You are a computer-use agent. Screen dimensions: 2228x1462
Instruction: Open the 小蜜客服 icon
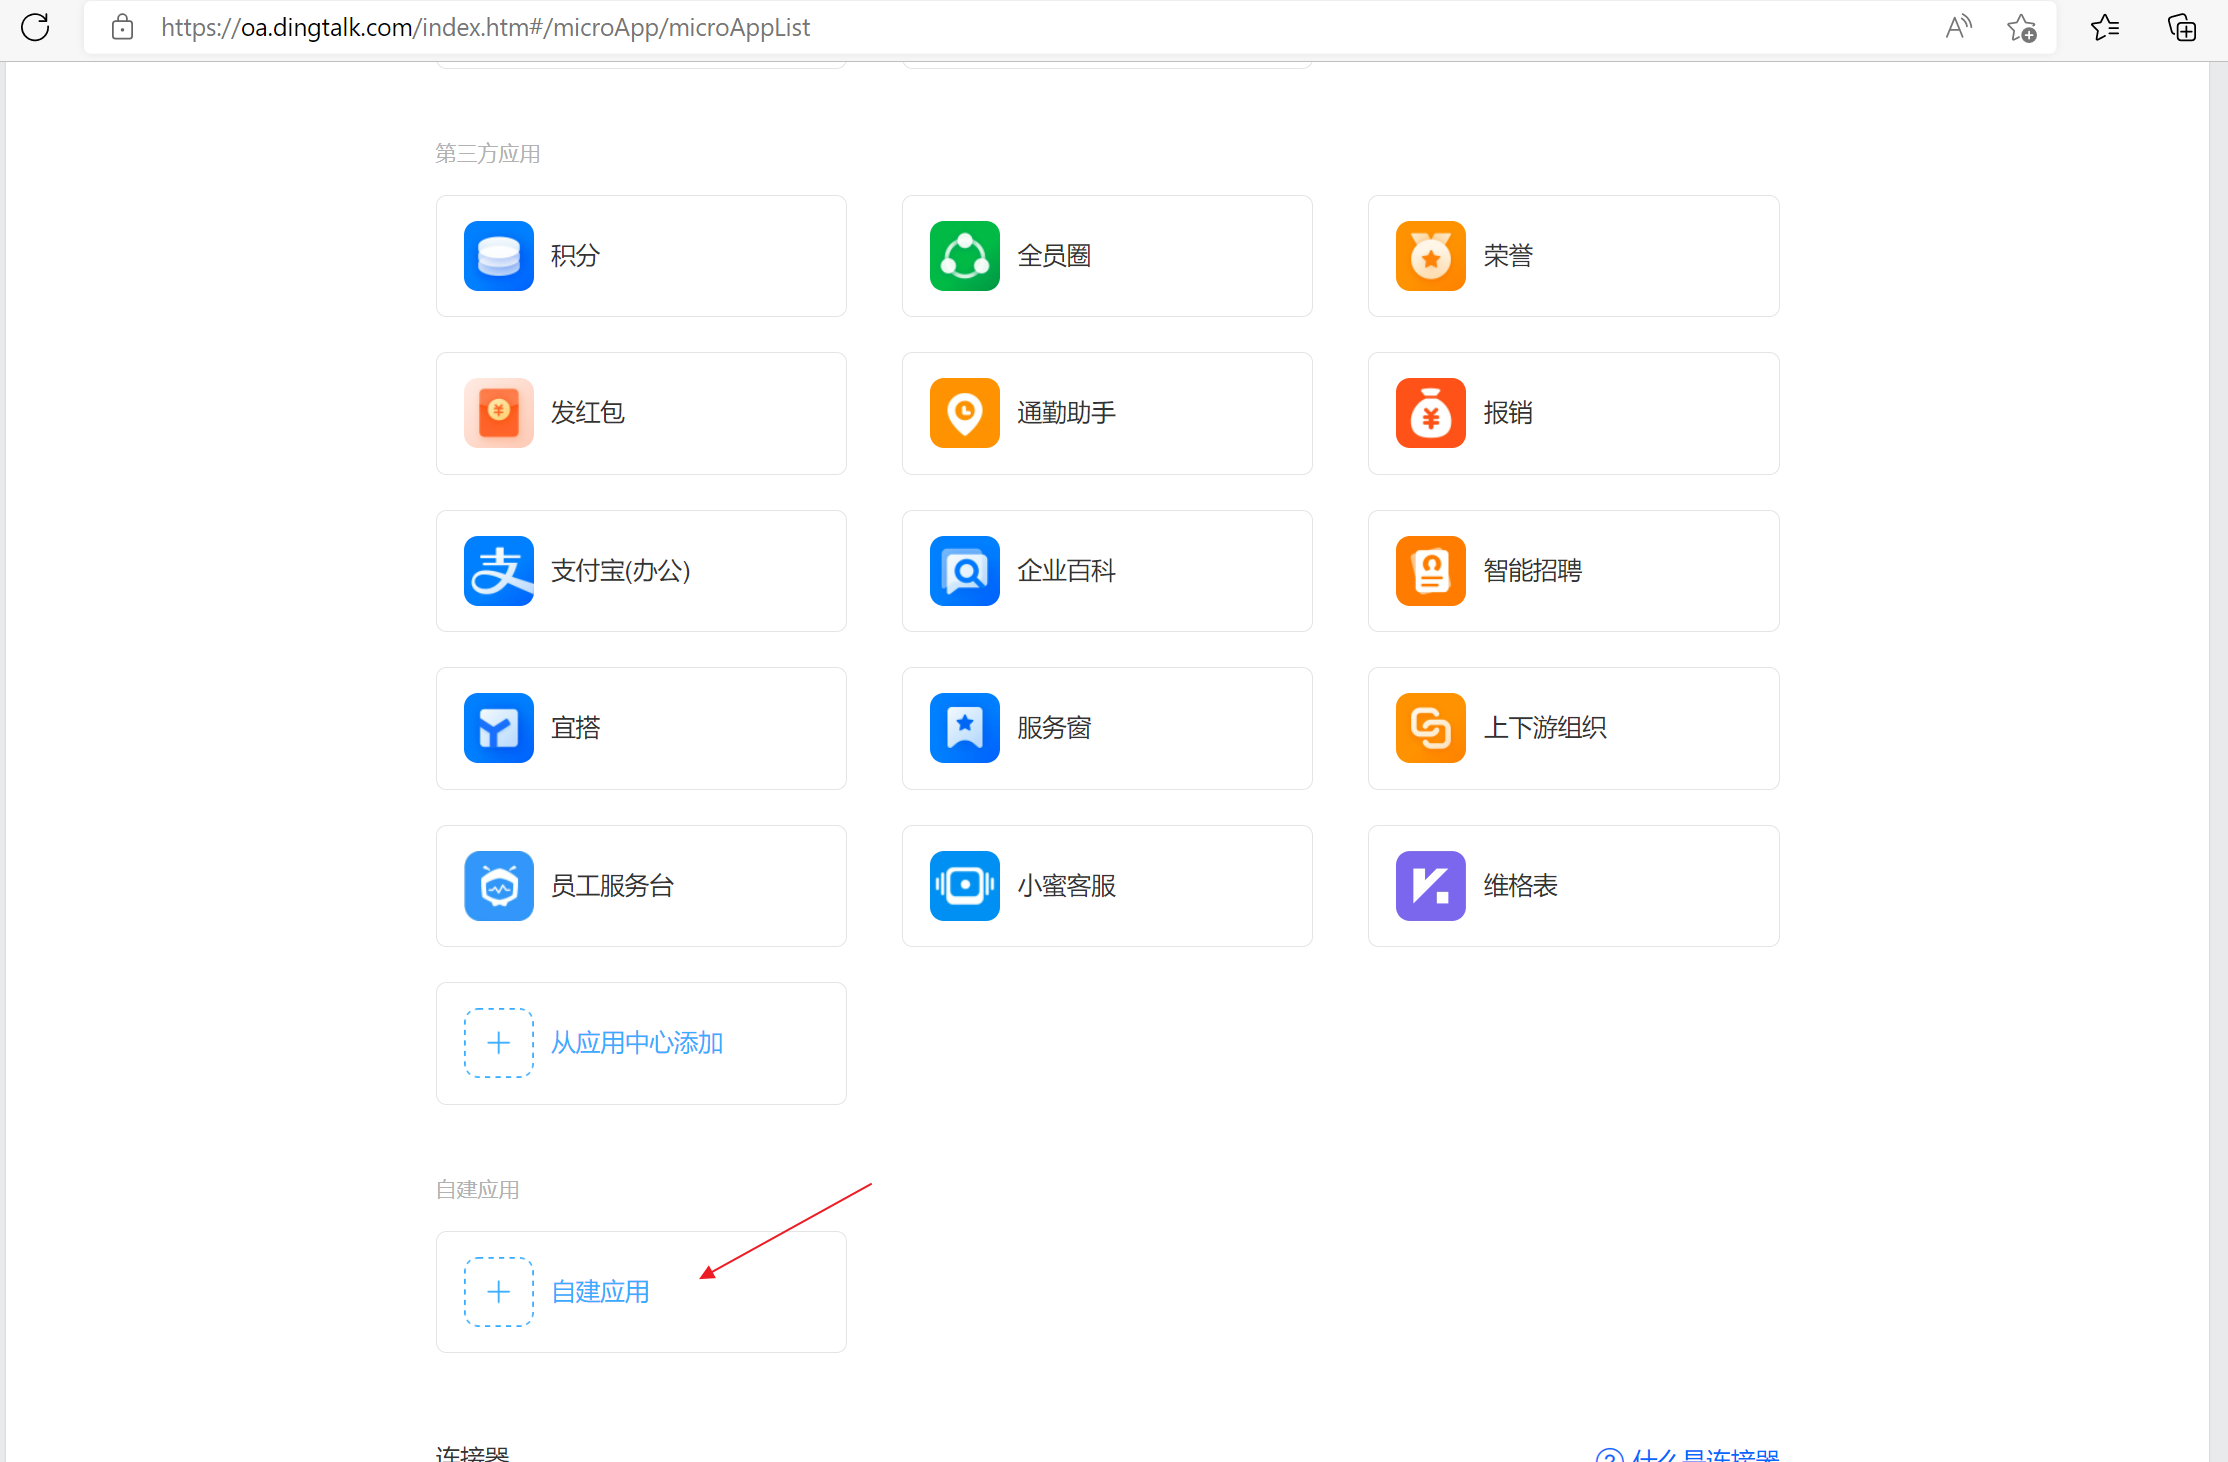pyautogui.click(x=965, y=886)
